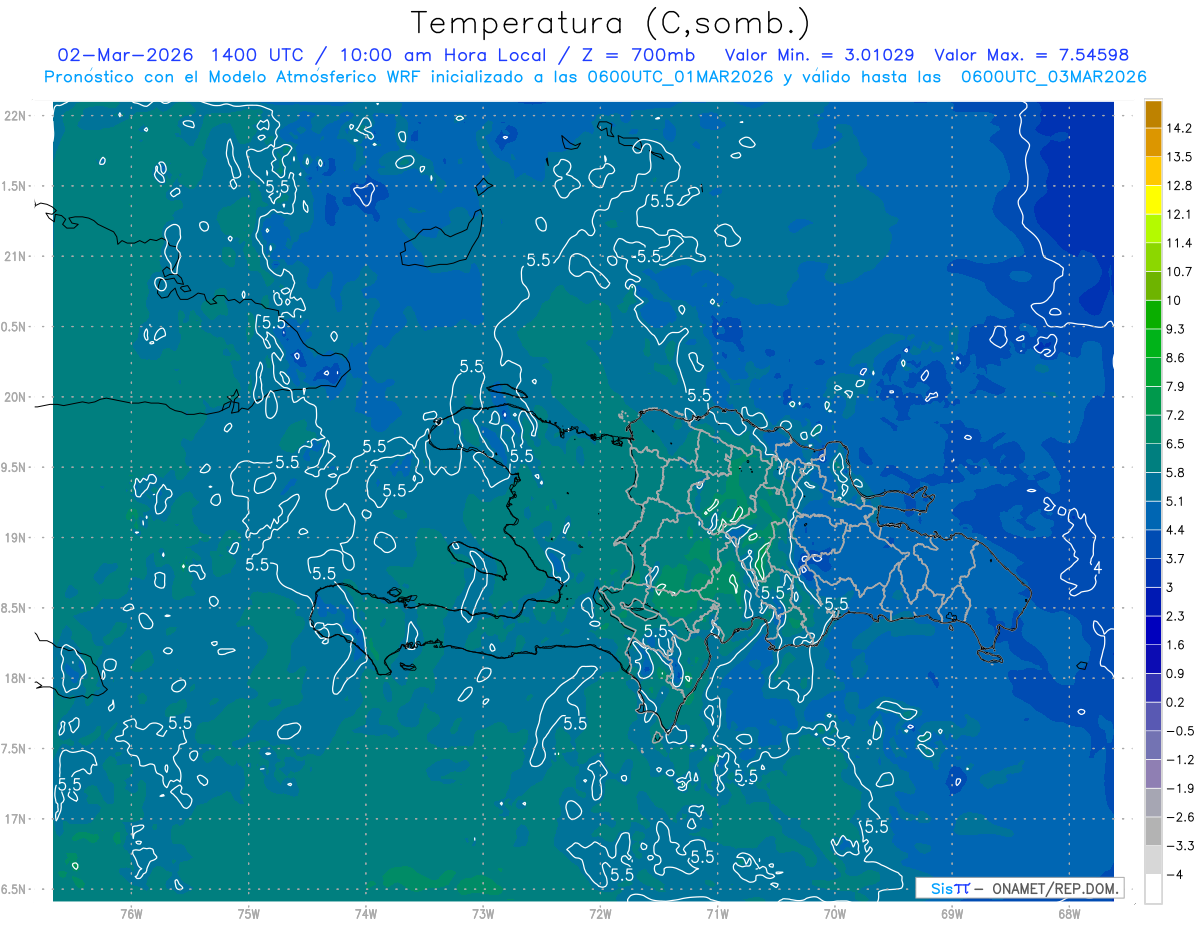Click the 74W longitude label
This screenshot has height=927, width=1200.
[x=366, y=914]
